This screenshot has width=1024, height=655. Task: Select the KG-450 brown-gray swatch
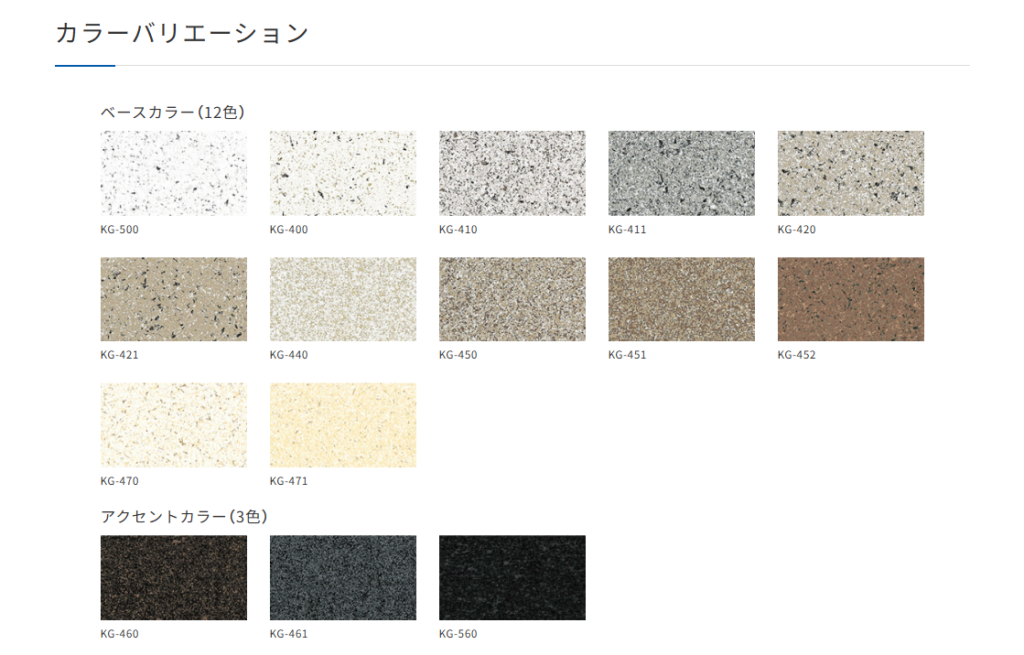[512, 299]
